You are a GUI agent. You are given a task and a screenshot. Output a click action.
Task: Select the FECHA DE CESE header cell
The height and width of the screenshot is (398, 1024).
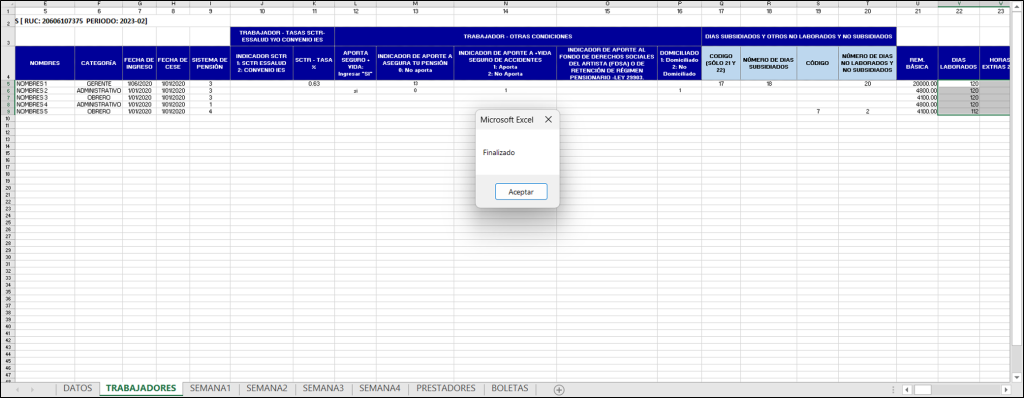(x=173, y=63)
